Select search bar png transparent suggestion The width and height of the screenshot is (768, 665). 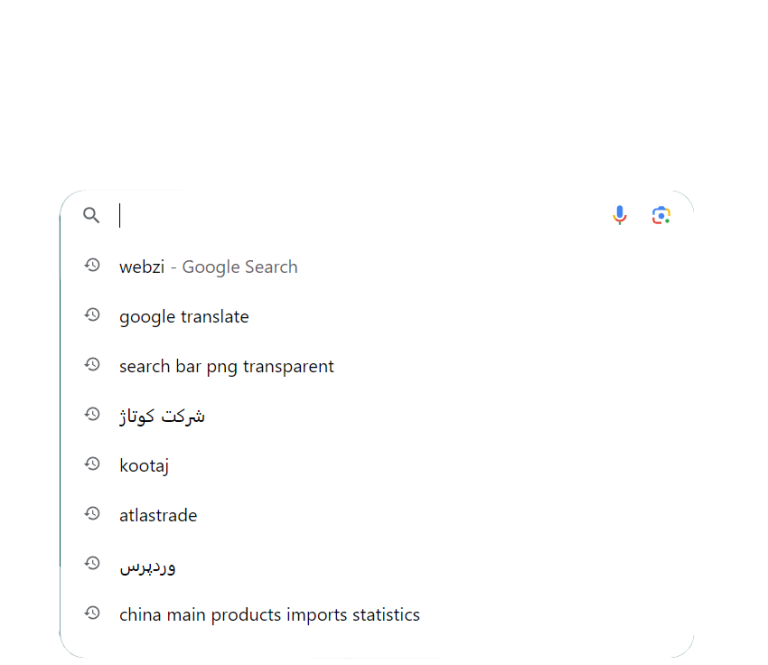pos(226,367)
